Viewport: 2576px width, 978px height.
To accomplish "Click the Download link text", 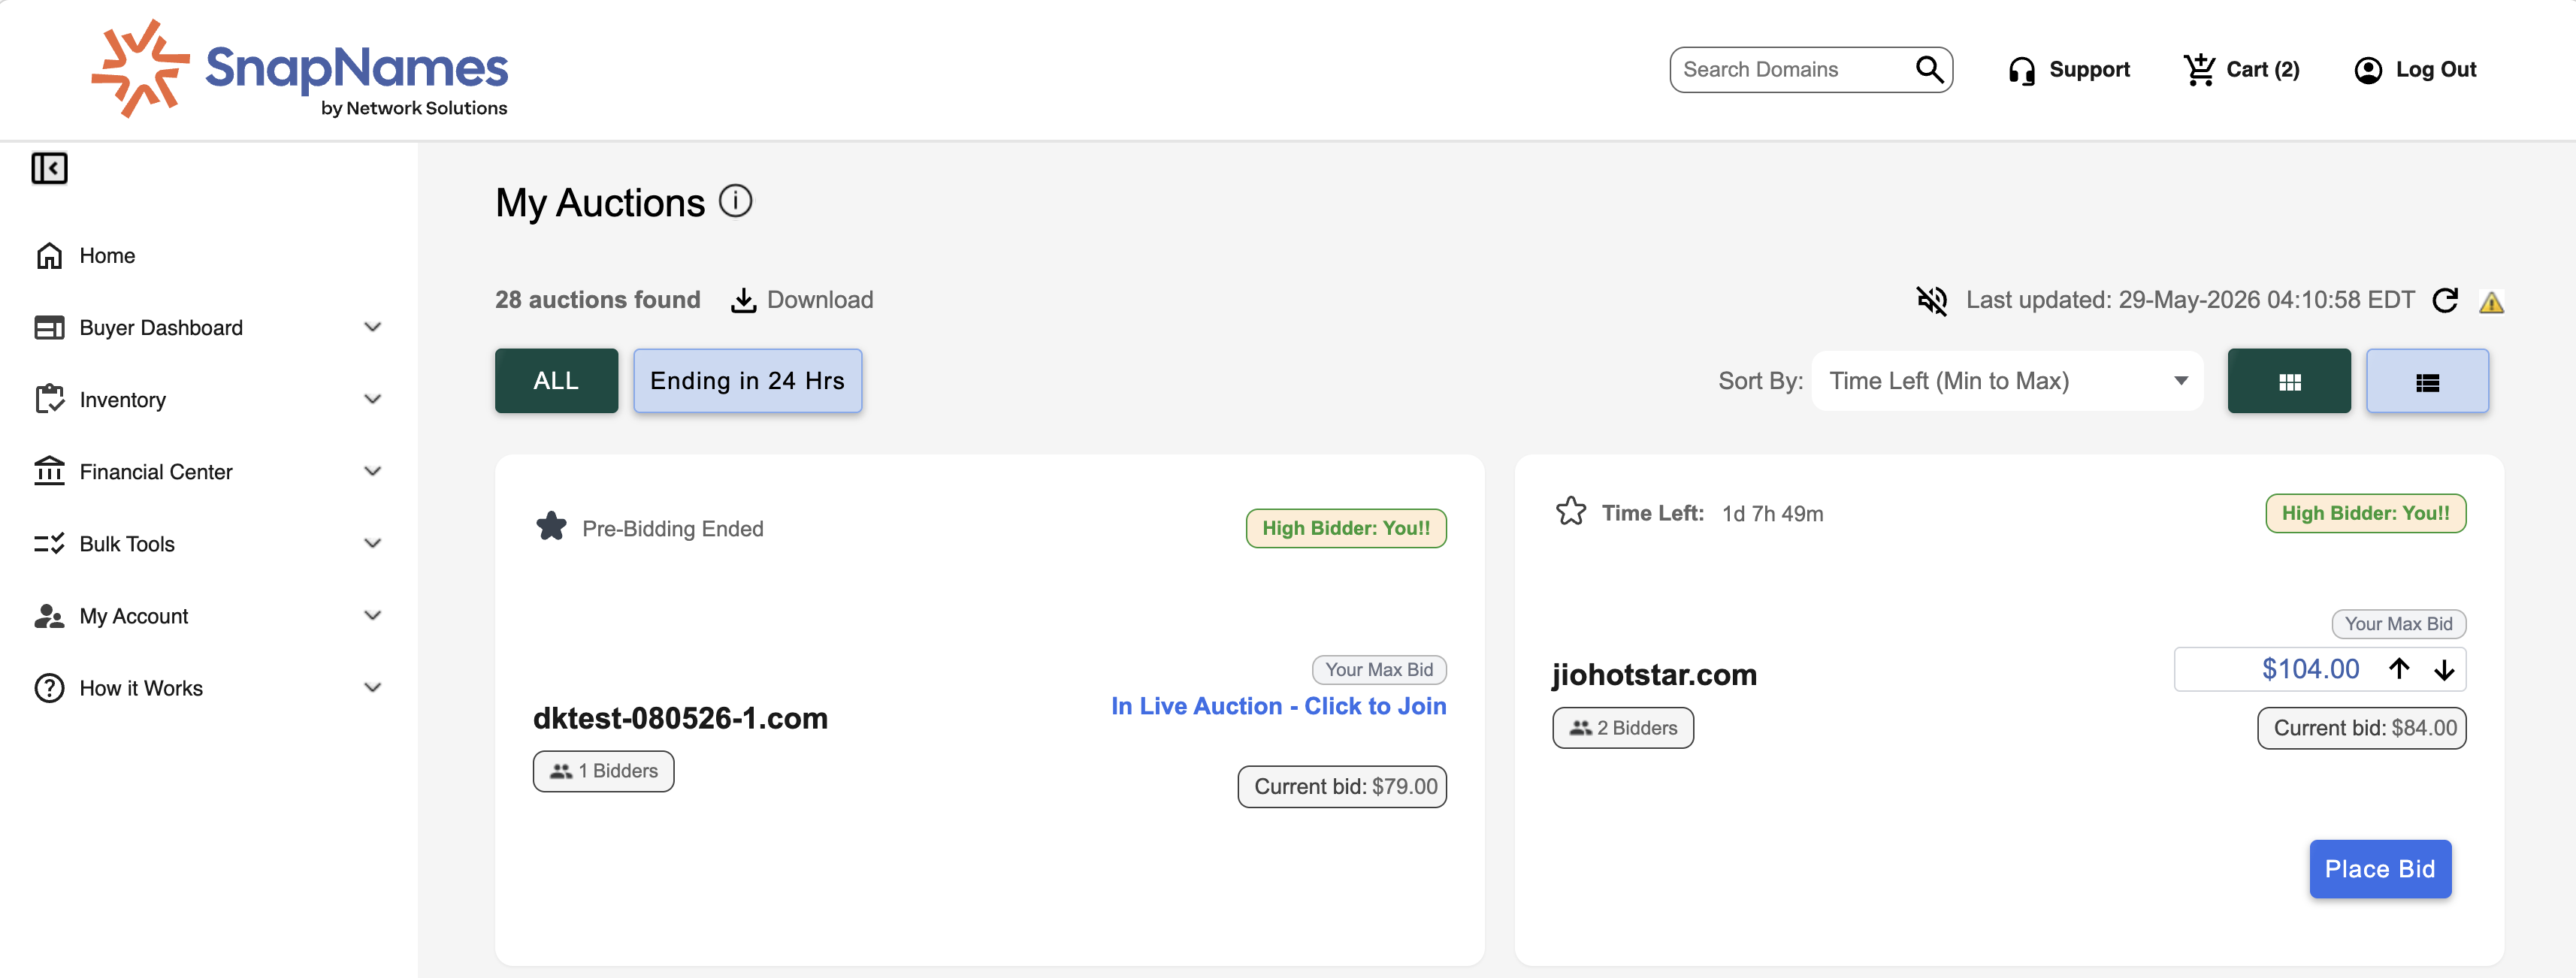I will (820, 300).
